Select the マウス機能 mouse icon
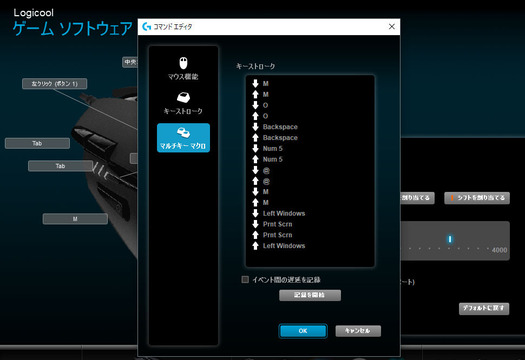Viewport: 525px width, 360px height. [183, 63]
